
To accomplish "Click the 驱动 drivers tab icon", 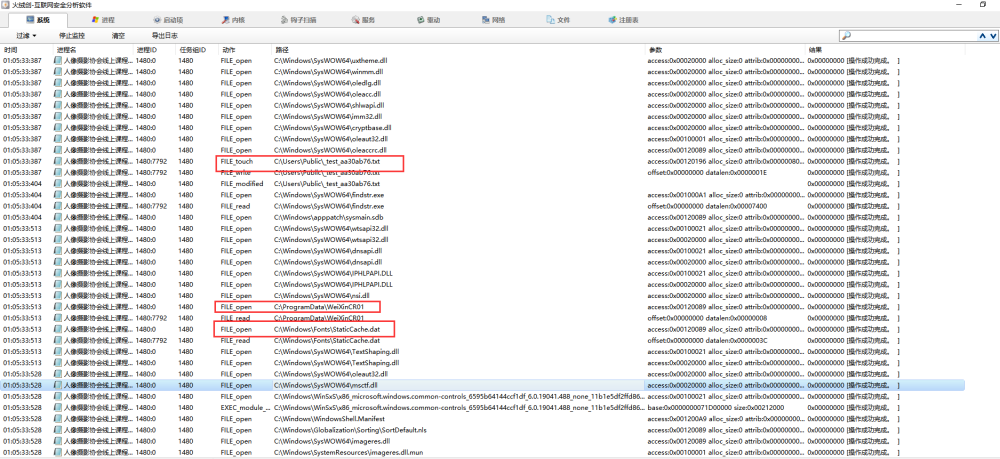I will tap(422, 20).
